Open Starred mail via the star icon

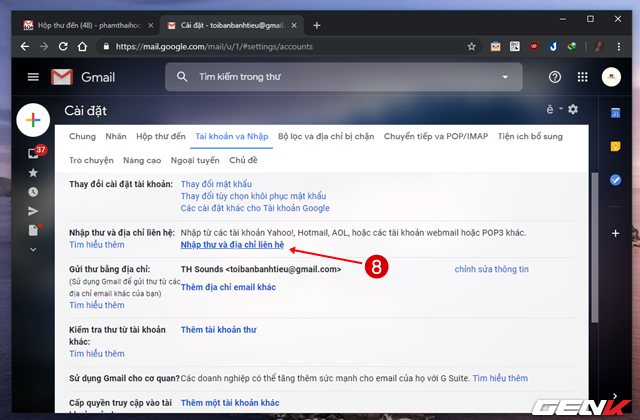click(33, 173)
